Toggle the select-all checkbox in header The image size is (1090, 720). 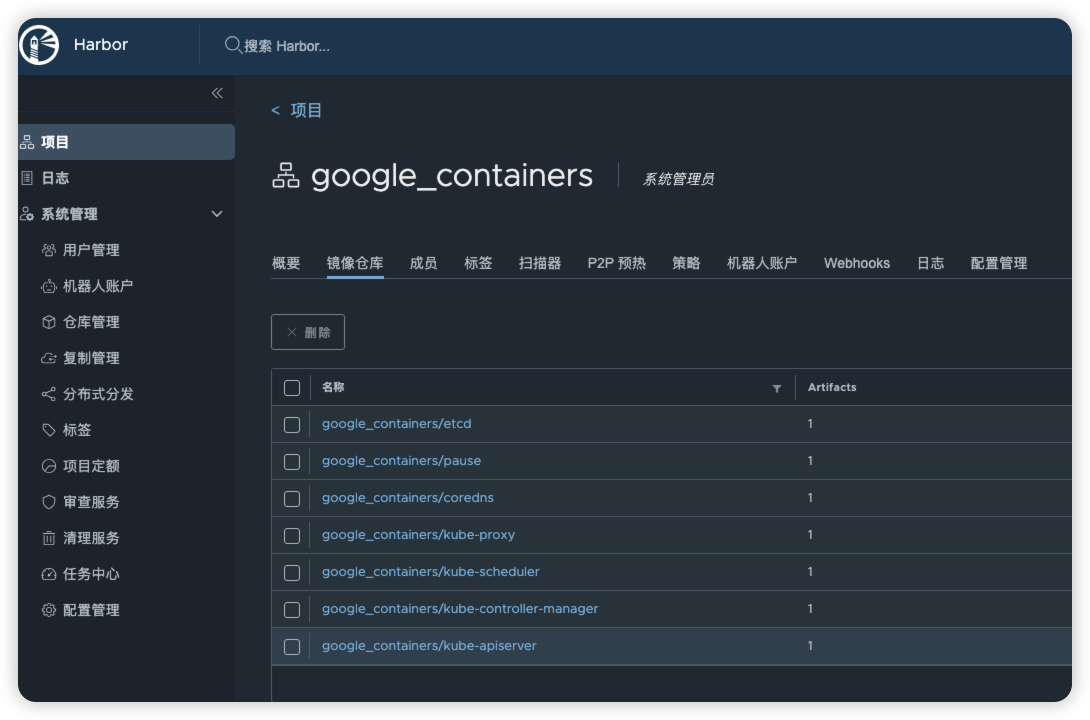(292, 388)
